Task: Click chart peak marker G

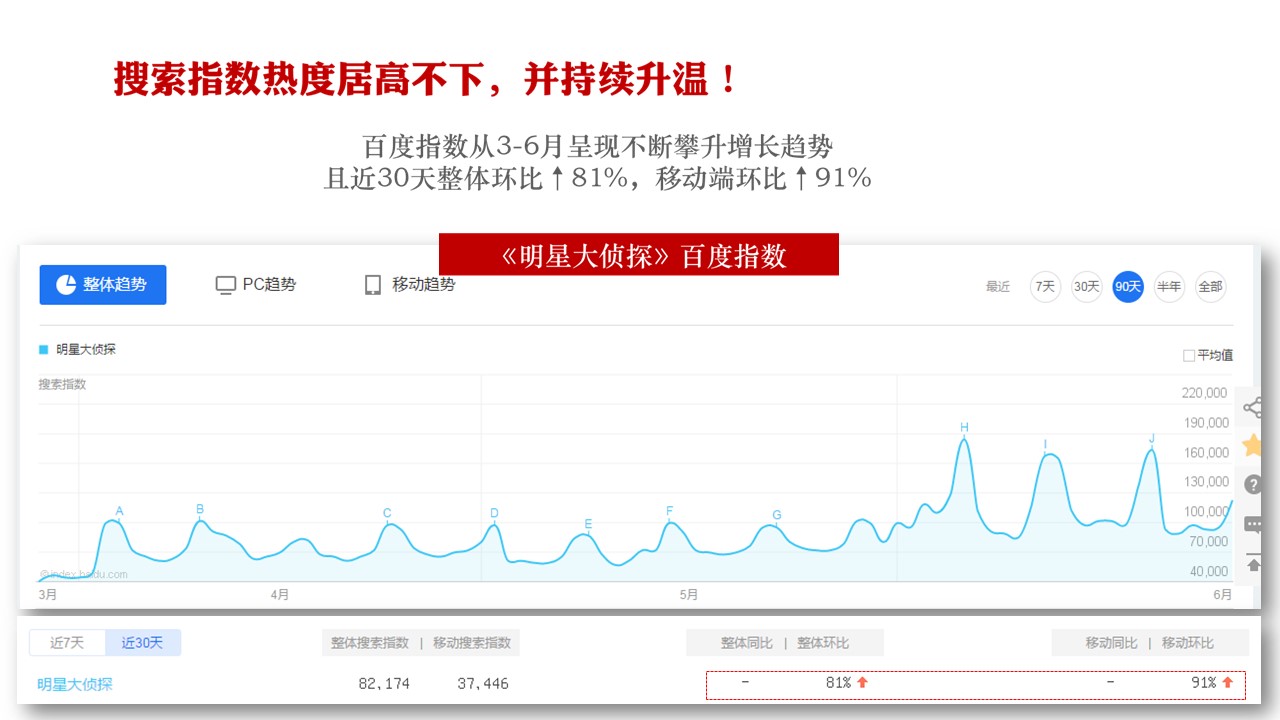Action: [777, 515]
